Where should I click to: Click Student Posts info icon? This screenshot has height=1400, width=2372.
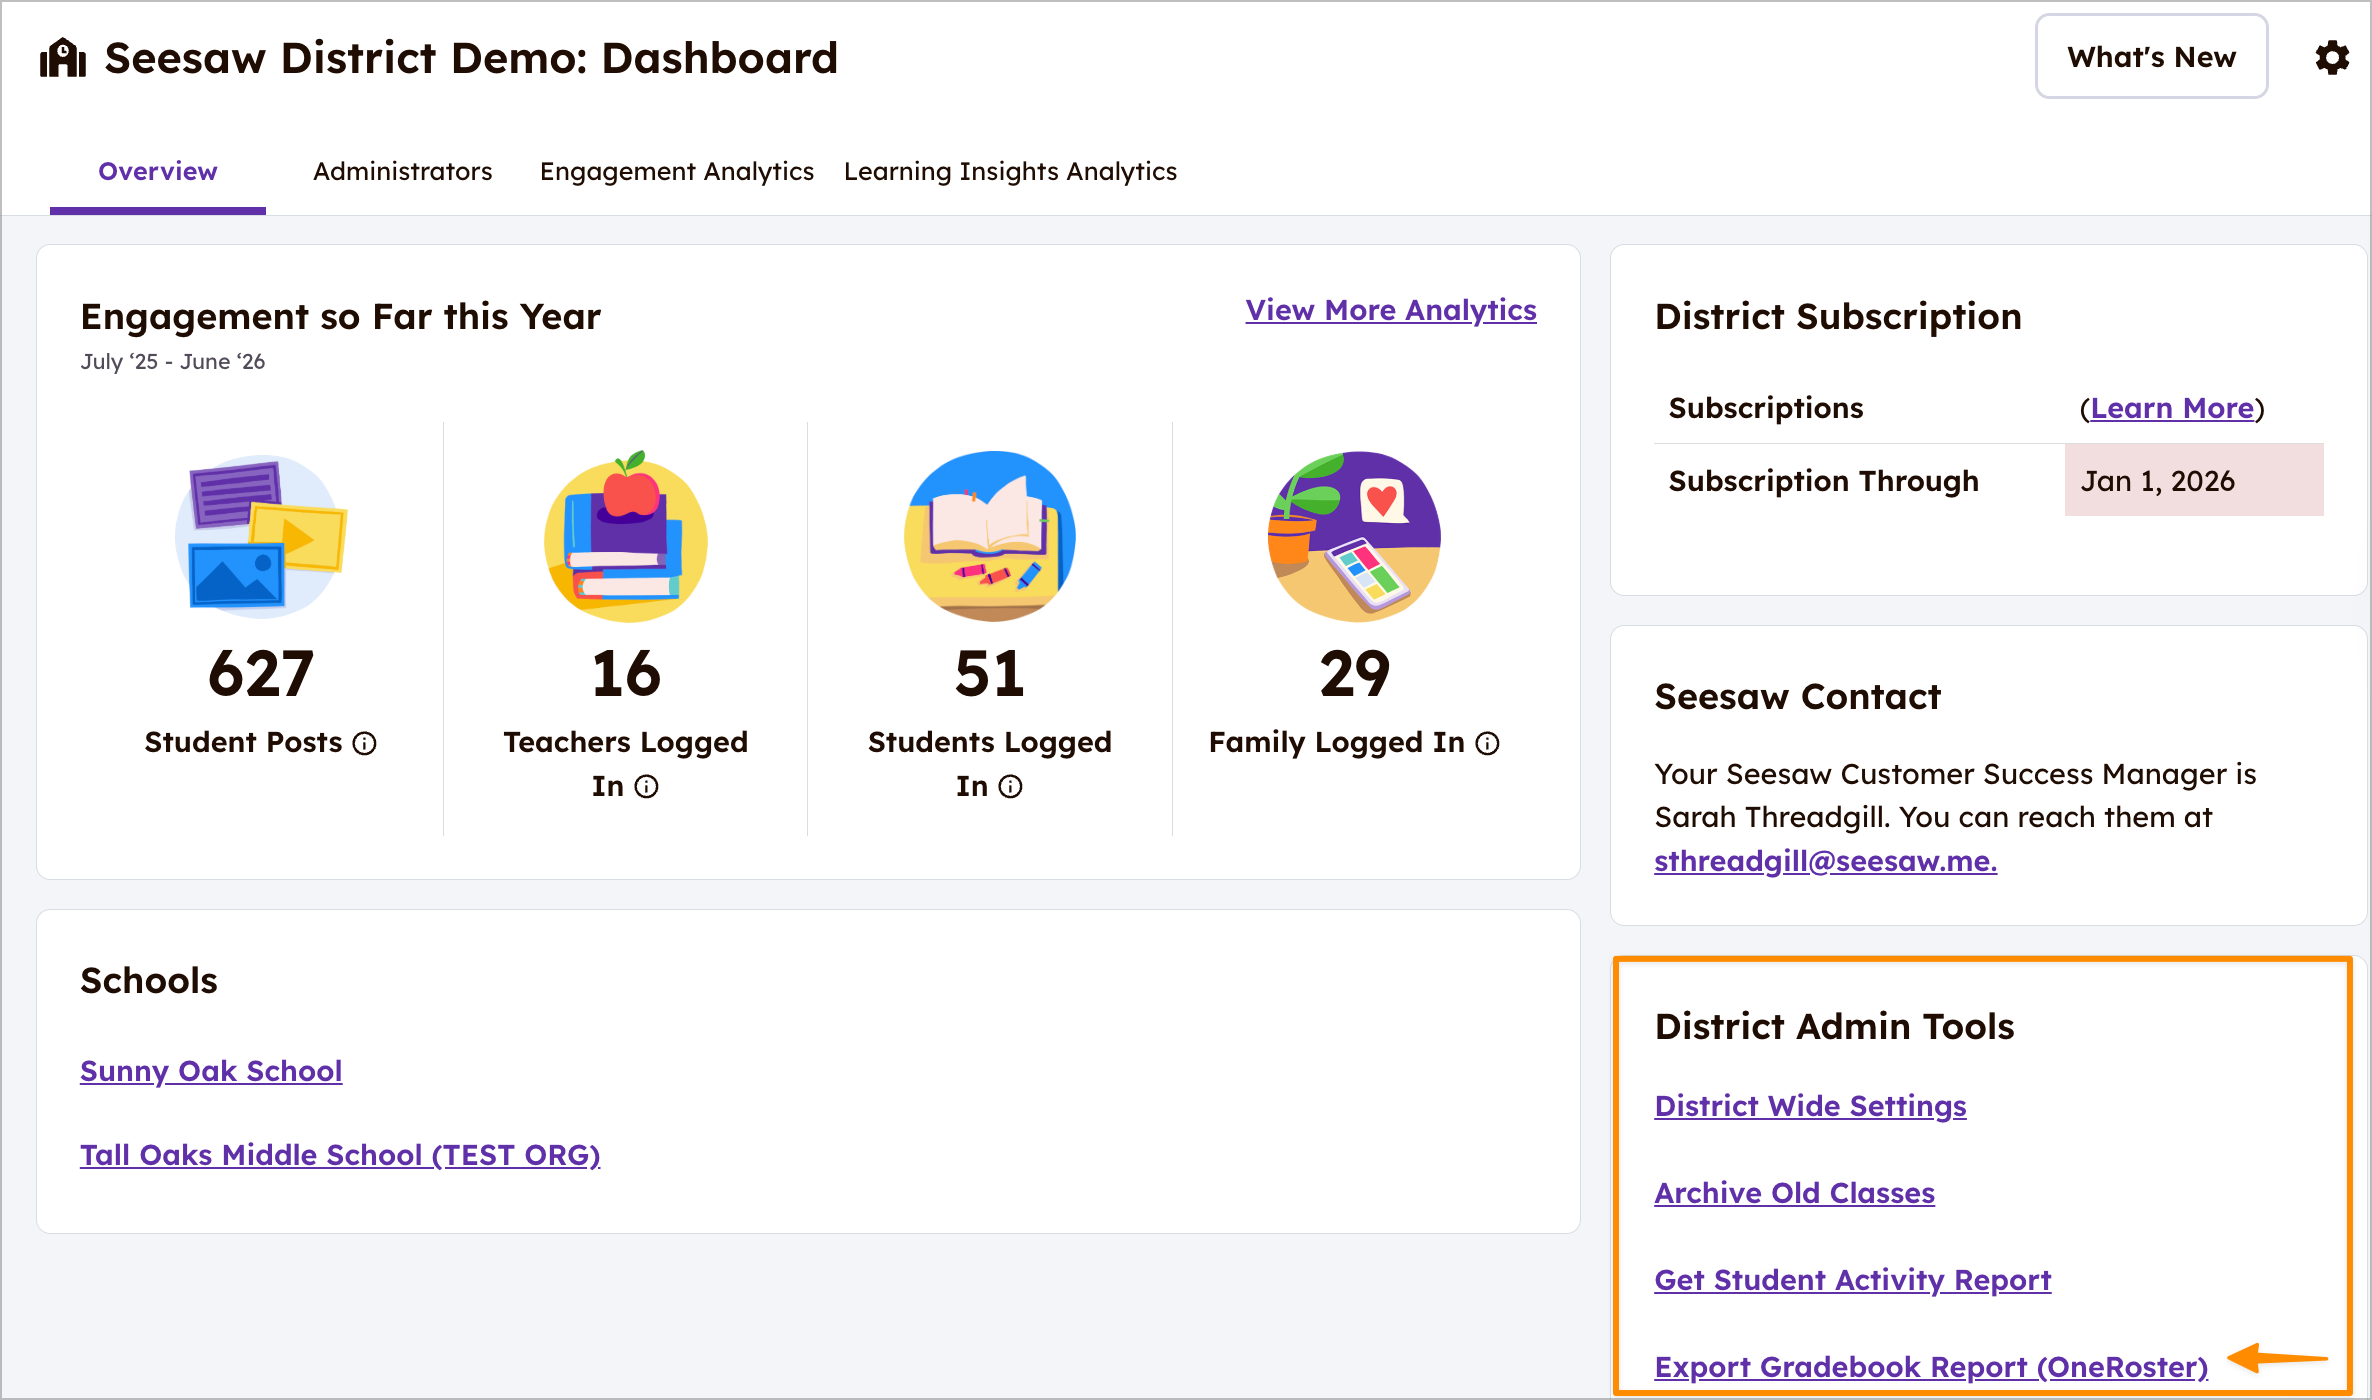(365, 743)
